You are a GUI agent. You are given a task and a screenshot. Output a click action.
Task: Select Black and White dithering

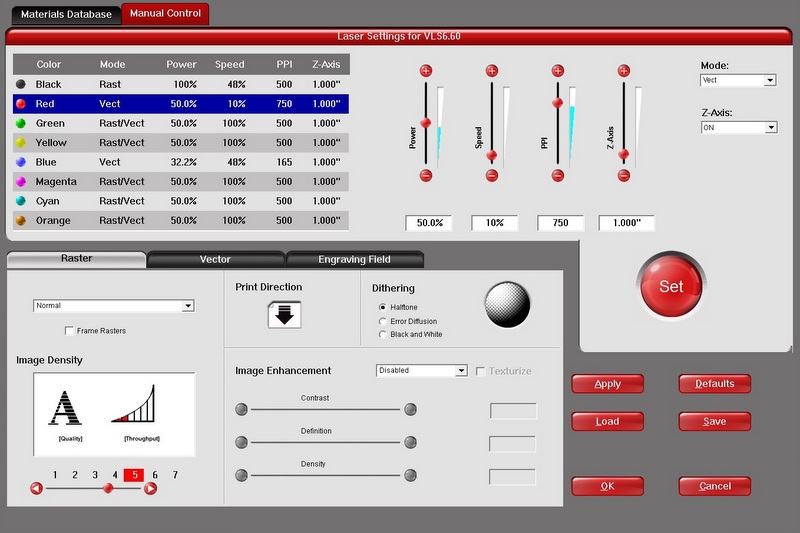tap(382, 335)
